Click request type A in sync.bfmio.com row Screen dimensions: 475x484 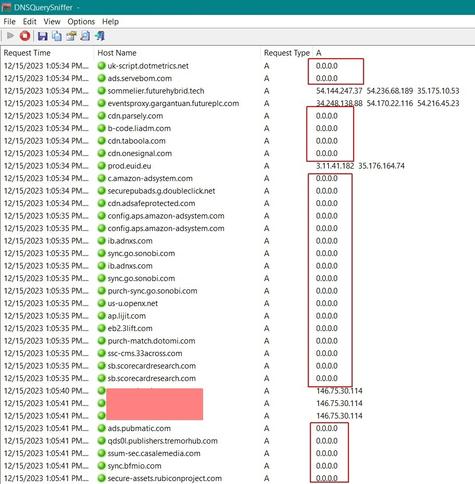point(266,466)
